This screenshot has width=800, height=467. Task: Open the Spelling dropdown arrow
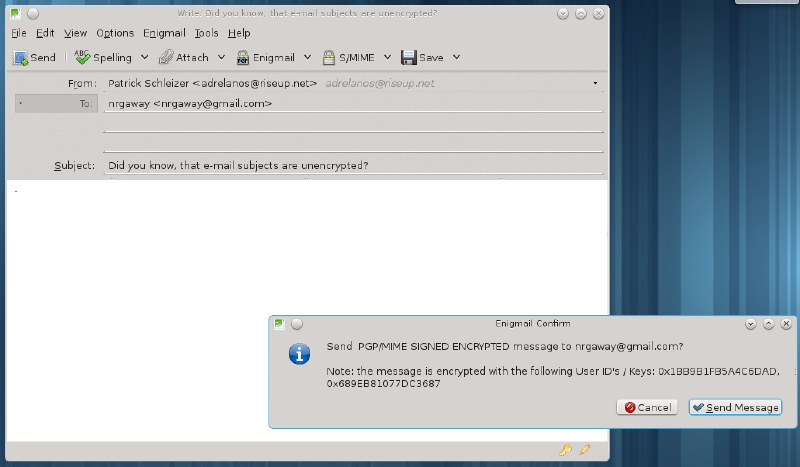pos(144,58)
